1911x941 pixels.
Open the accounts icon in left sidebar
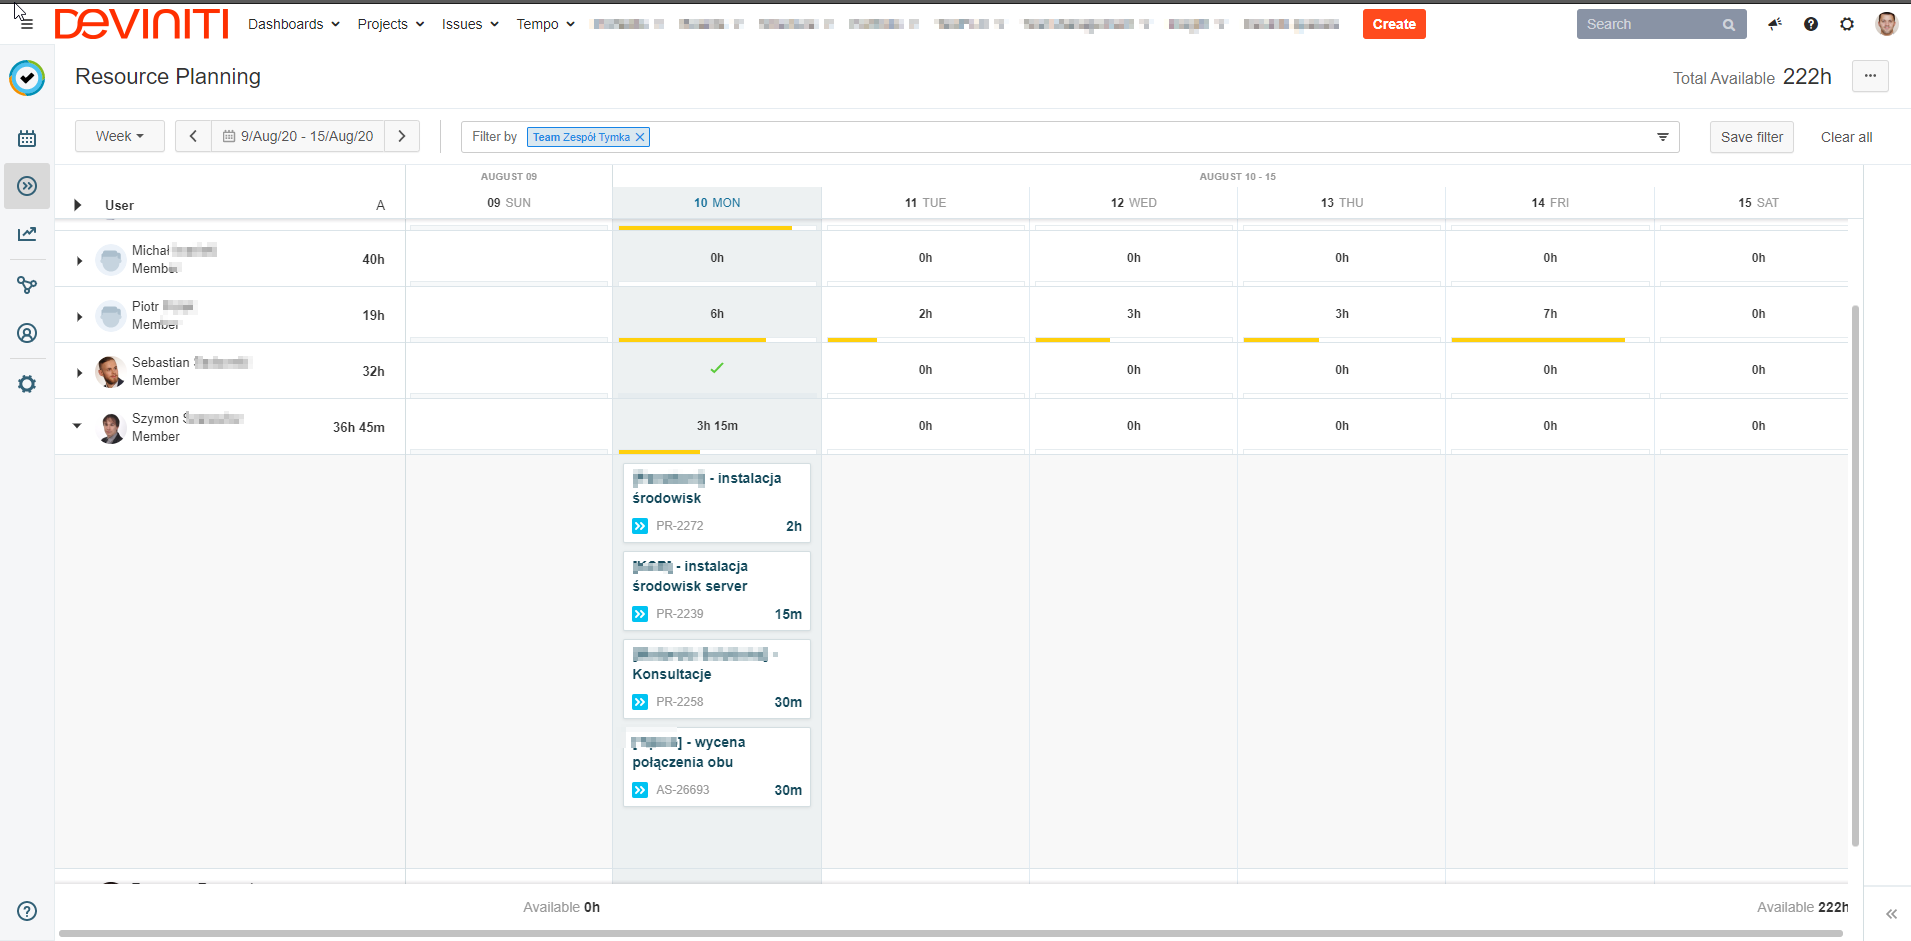point(27,333)
